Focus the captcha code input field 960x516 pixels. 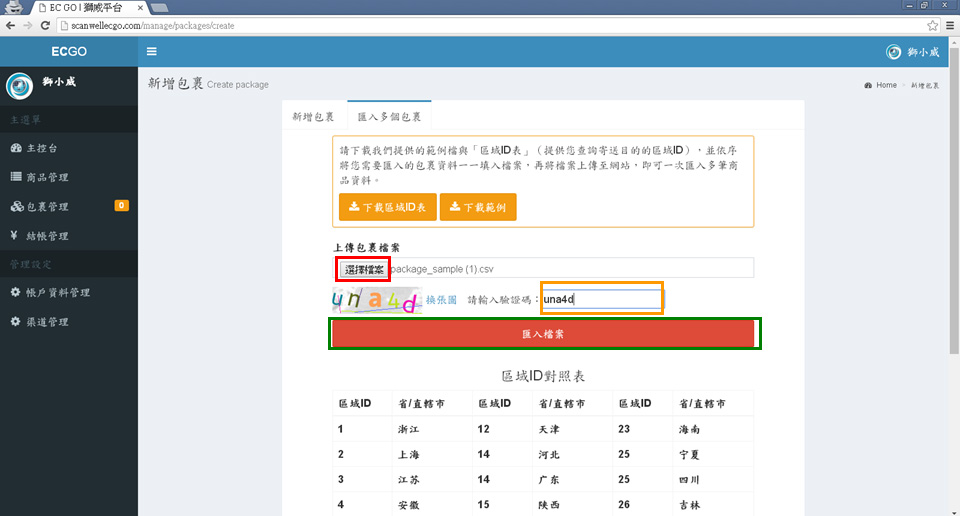pos(601,299)
